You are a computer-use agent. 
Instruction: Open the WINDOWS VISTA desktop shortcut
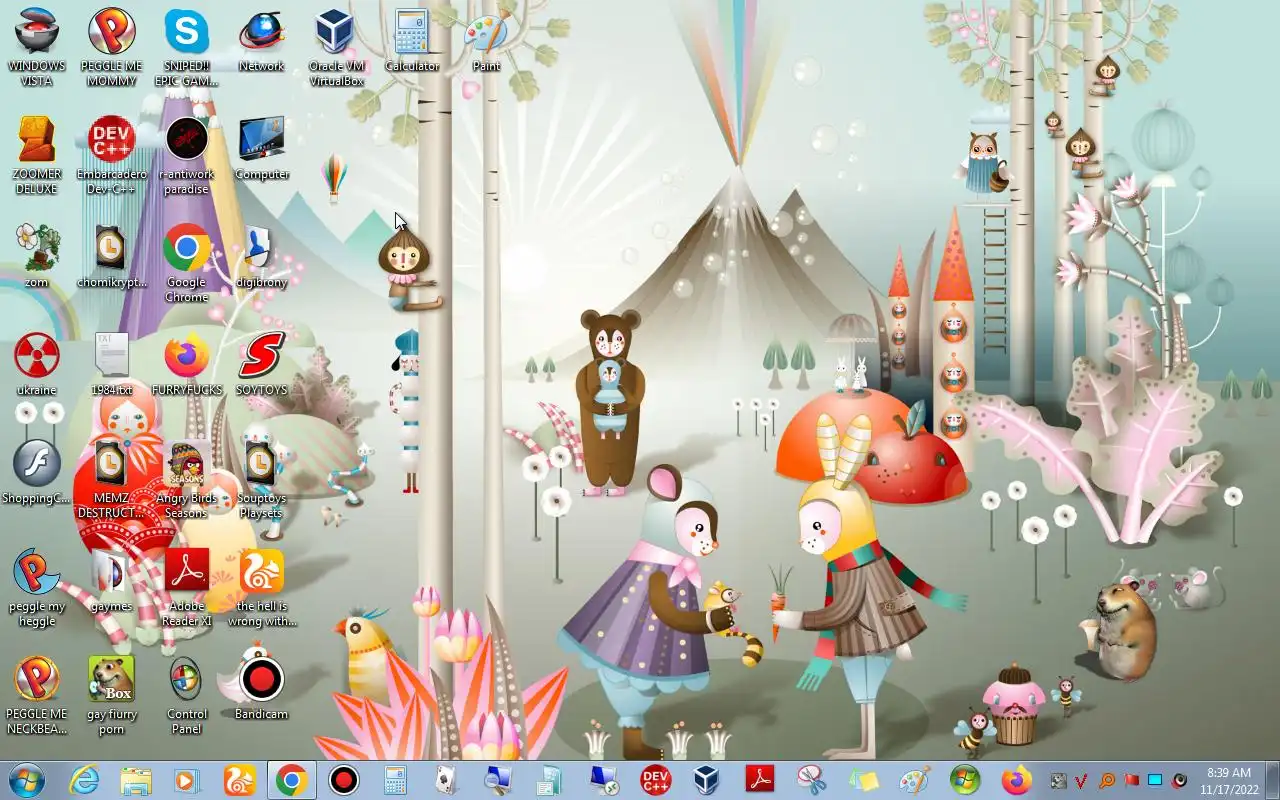[37, 47]
